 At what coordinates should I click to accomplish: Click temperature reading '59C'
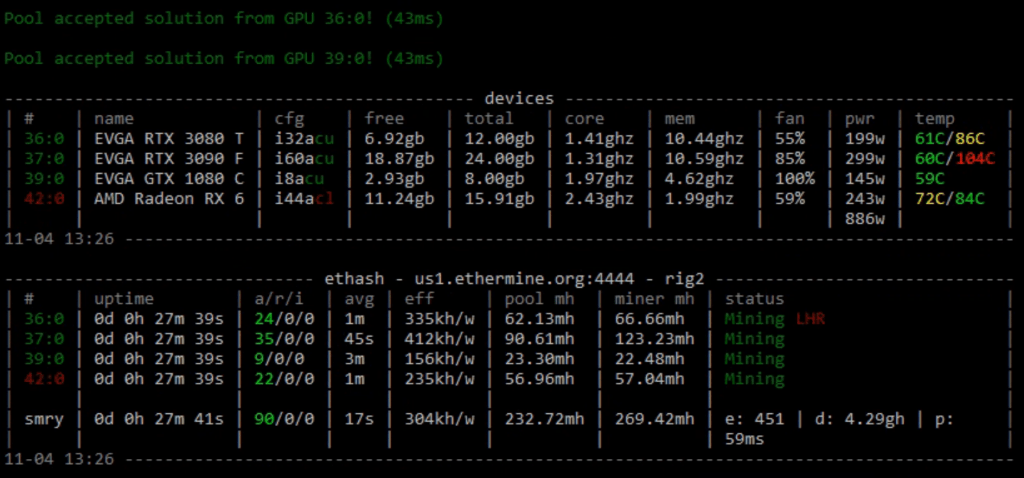click(x=930, y=178)
